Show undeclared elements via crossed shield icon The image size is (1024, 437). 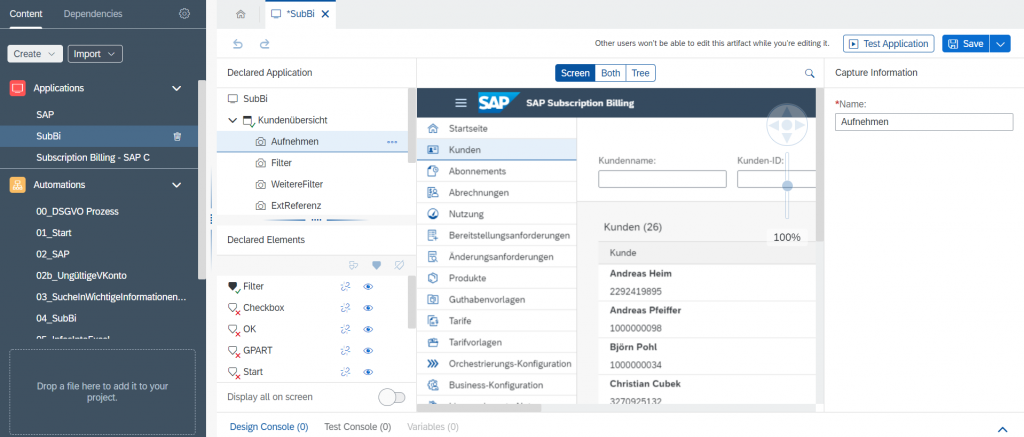pos(398,265)
